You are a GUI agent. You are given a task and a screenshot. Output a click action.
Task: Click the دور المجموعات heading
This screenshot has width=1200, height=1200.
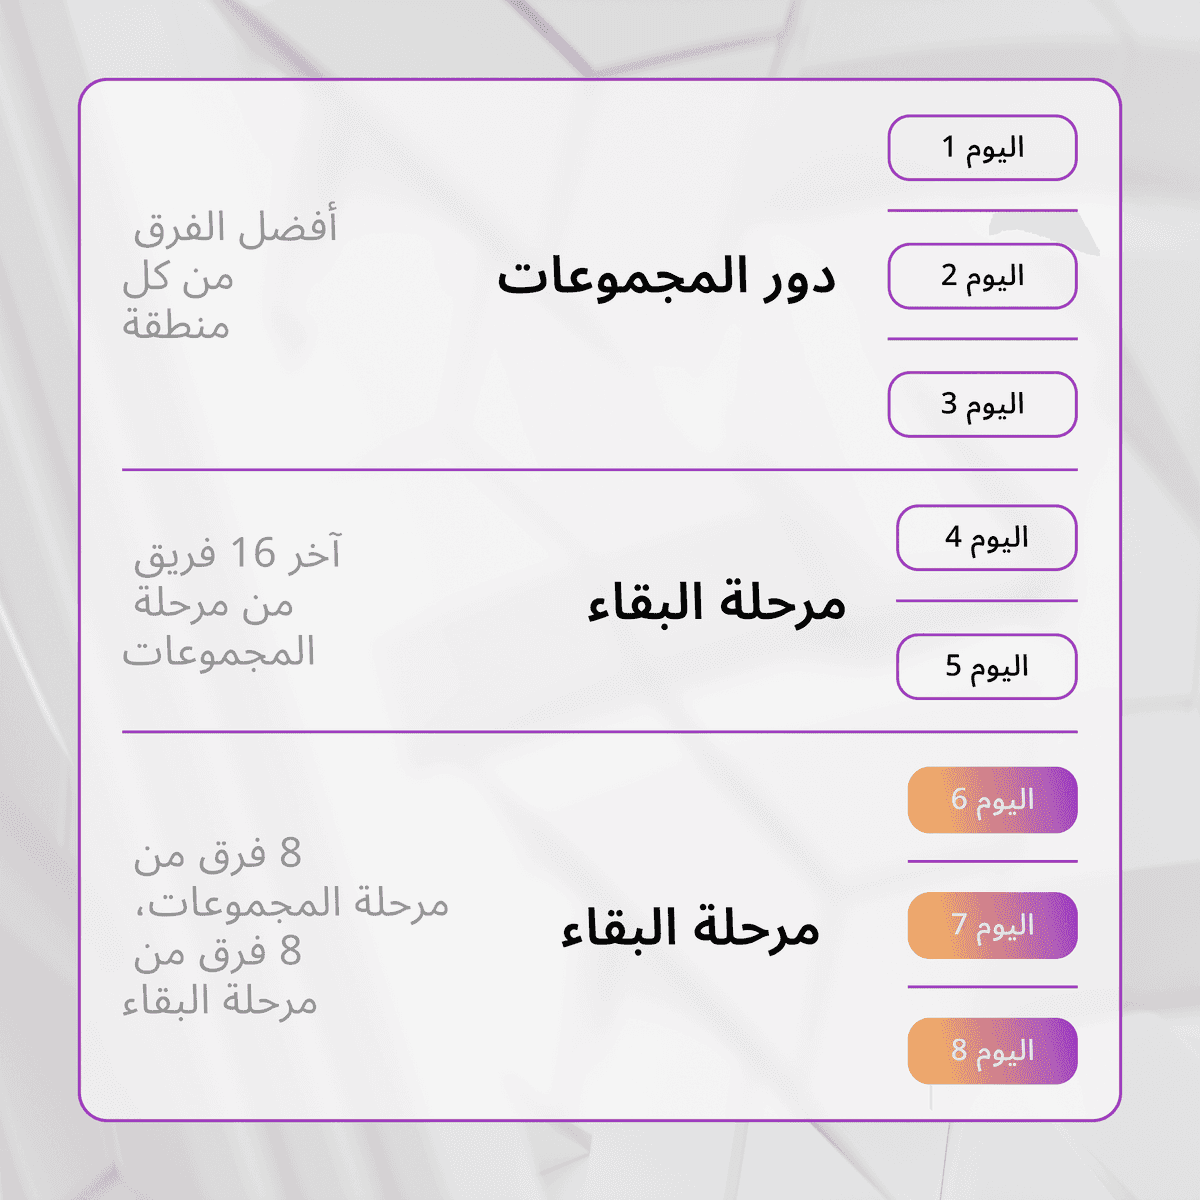pos(666,277)
